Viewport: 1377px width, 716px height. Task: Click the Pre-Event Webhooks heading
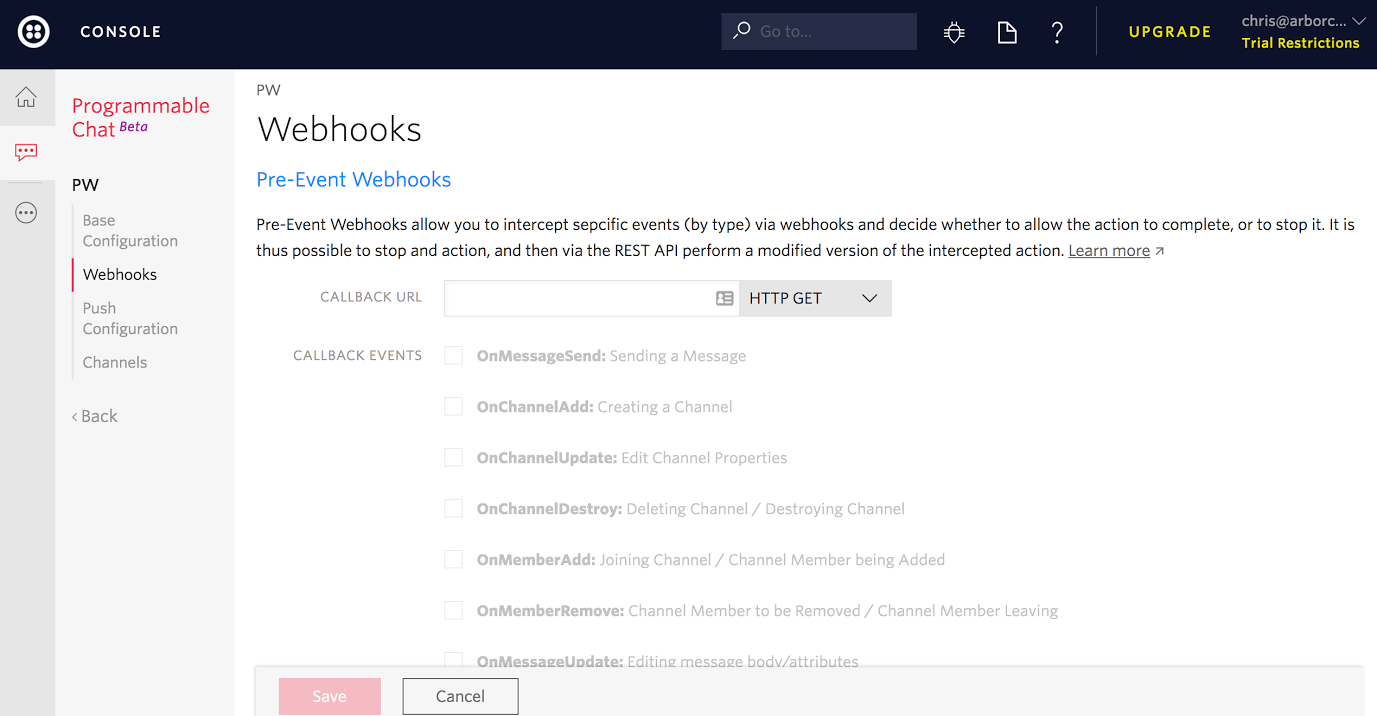click(354, 179)
